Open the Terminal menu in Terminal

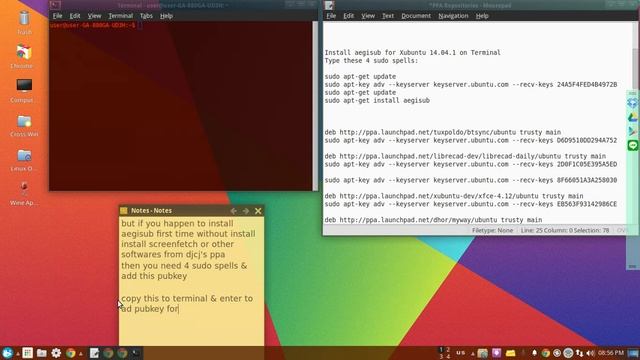pos(120,16)
